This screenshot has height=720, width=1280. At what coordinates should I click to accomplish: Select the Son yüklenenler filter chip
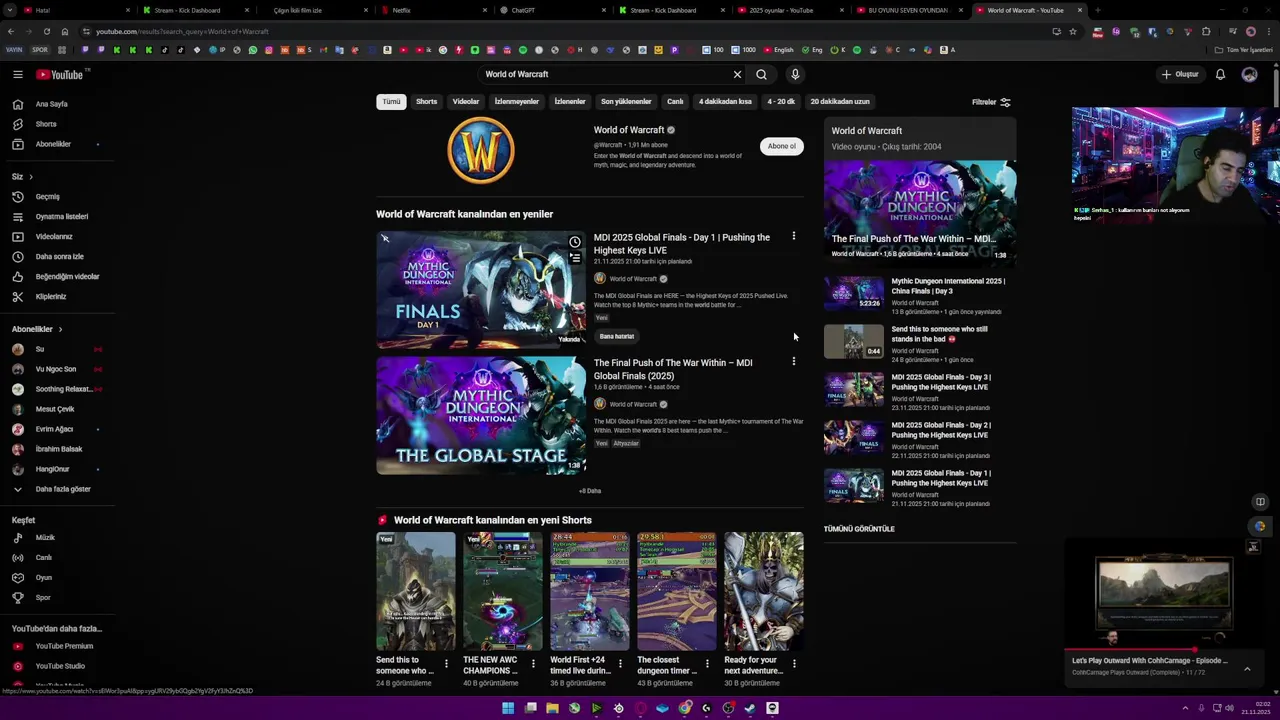point(626,101)
